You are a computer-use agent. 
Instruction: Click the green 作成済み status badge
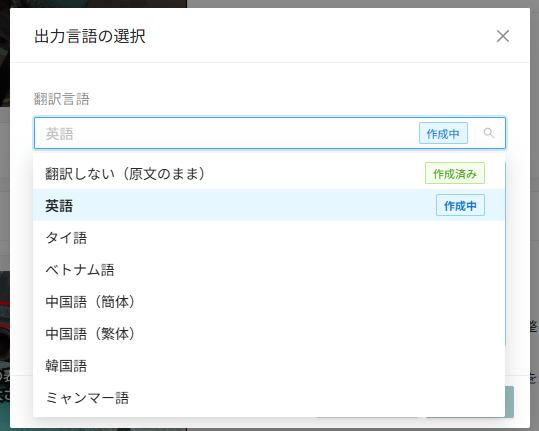pos(455,173)
